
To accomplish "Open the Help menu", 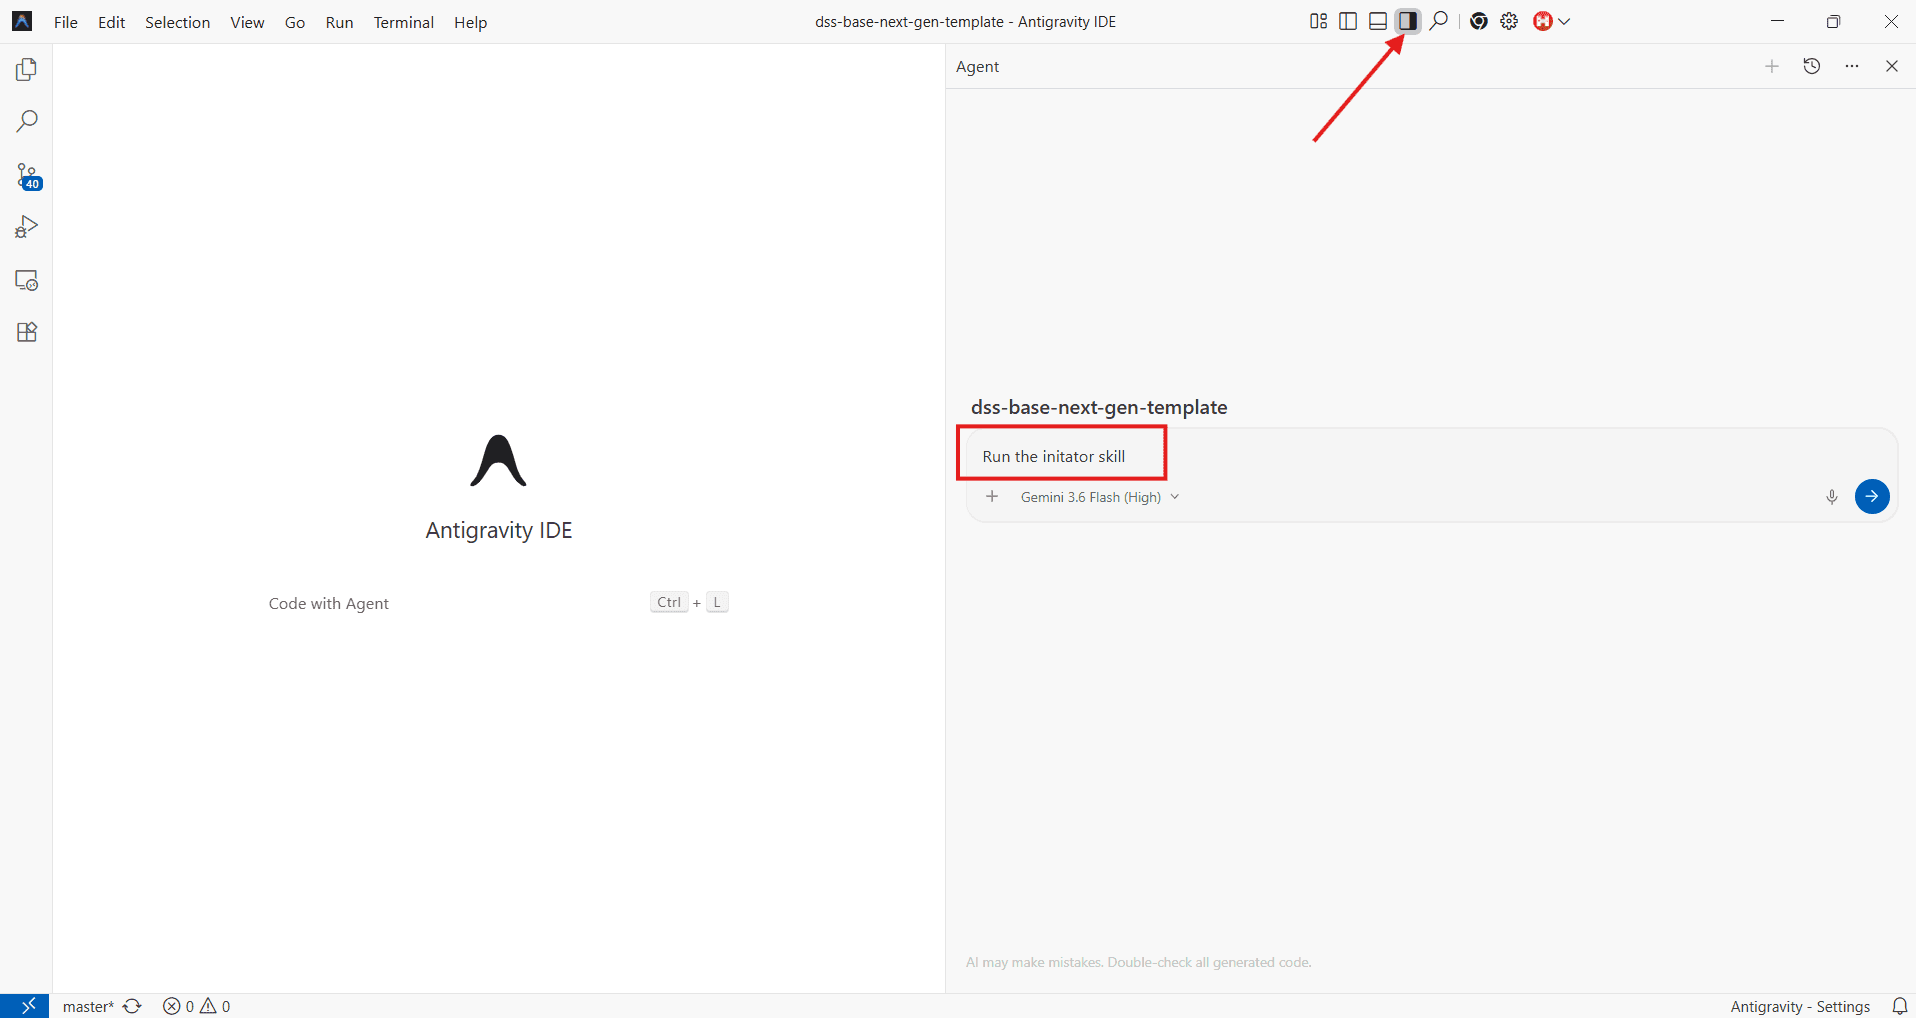I will (470, 22).
